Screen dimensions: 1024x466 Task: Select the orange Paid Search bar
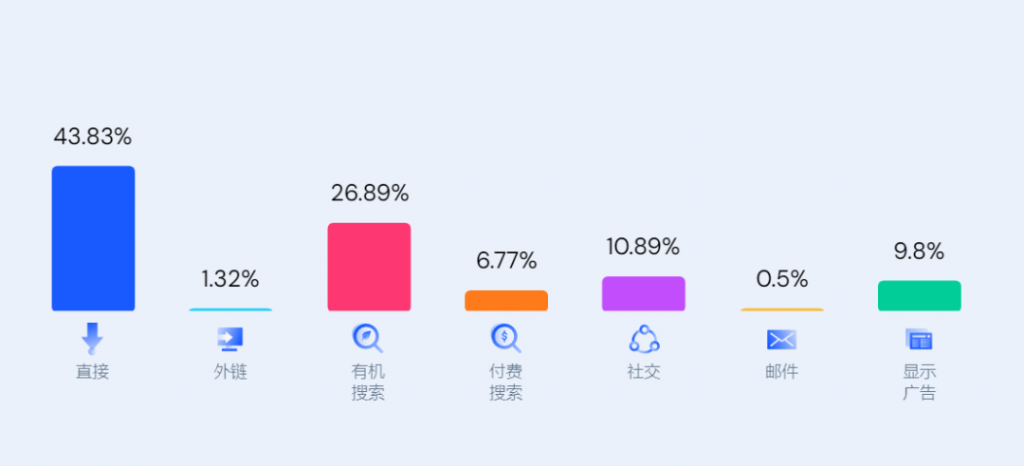tap(506, 300)
